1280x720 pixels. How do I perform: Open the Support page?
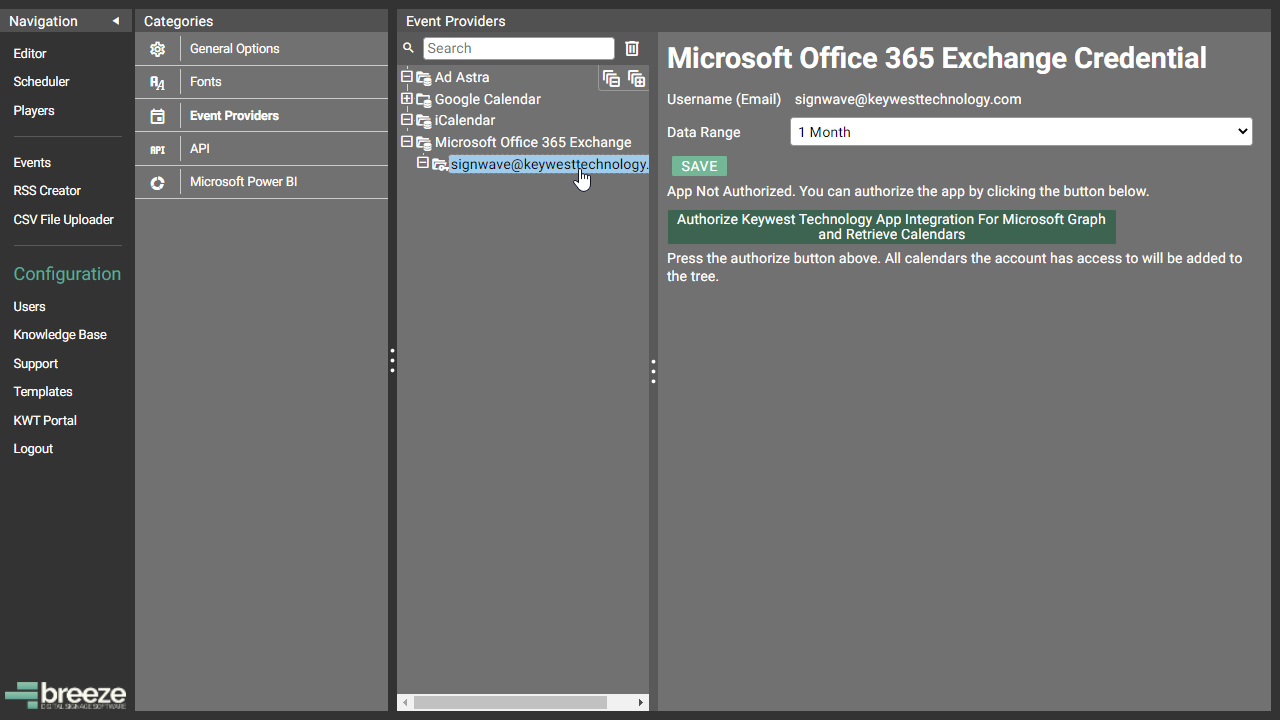(x=36, y=364)
